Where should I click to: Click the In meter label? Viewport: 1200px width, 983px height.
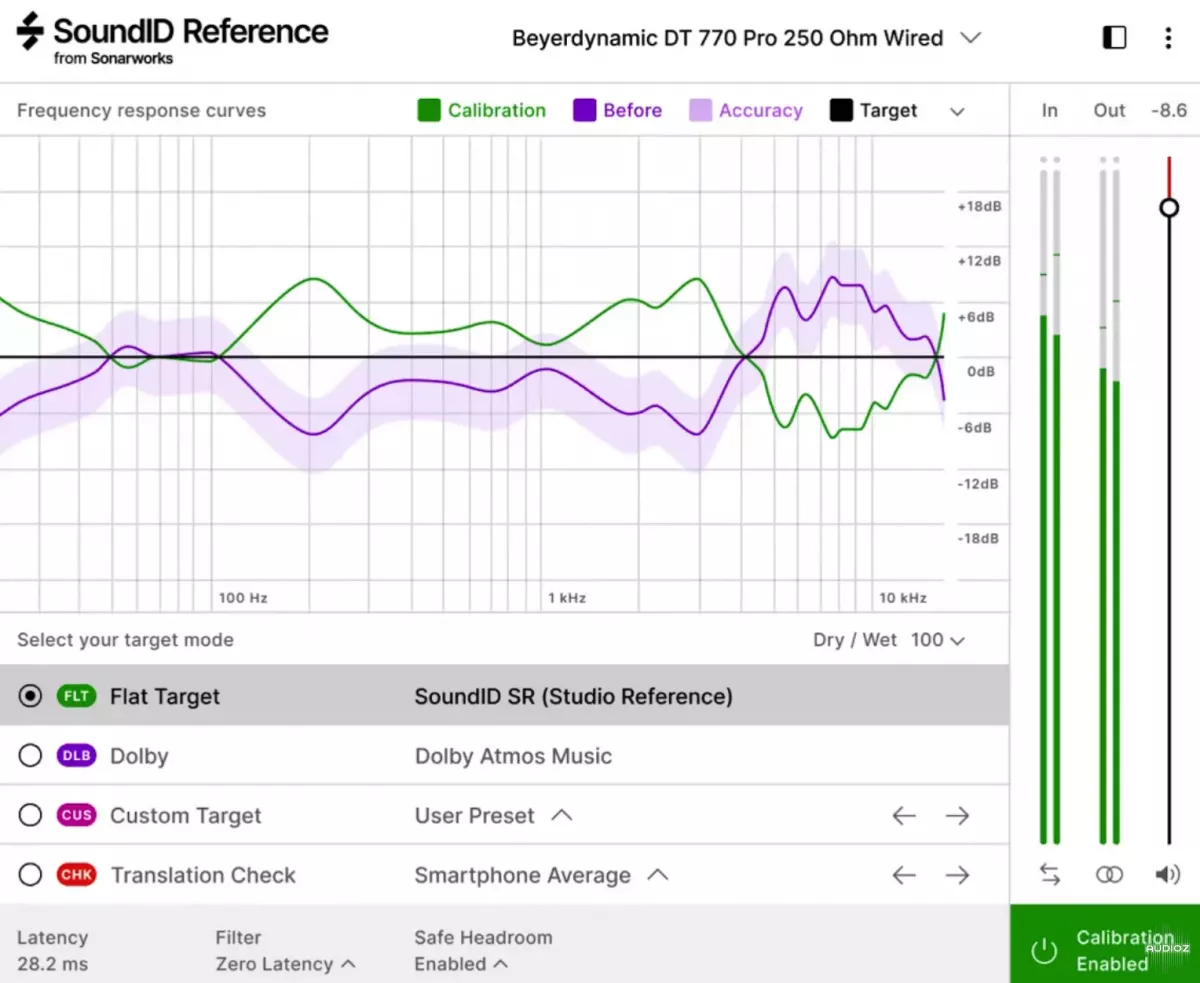[1049, 110]
